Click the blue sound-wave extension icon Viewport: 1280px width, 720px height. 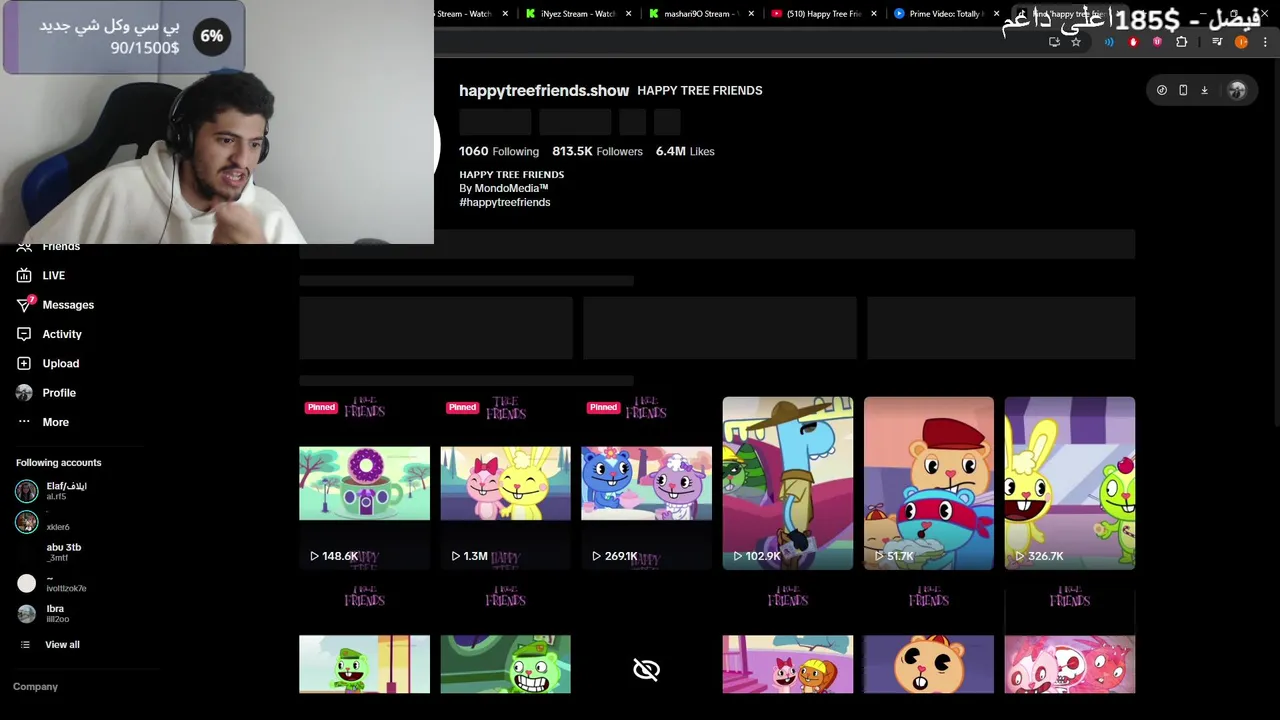click(x=1109, y=42)
